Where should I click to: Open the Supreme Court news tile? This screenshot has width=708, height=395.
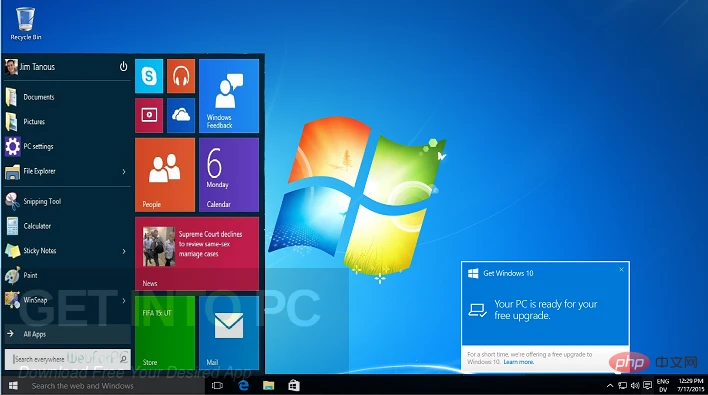point(197,254)
